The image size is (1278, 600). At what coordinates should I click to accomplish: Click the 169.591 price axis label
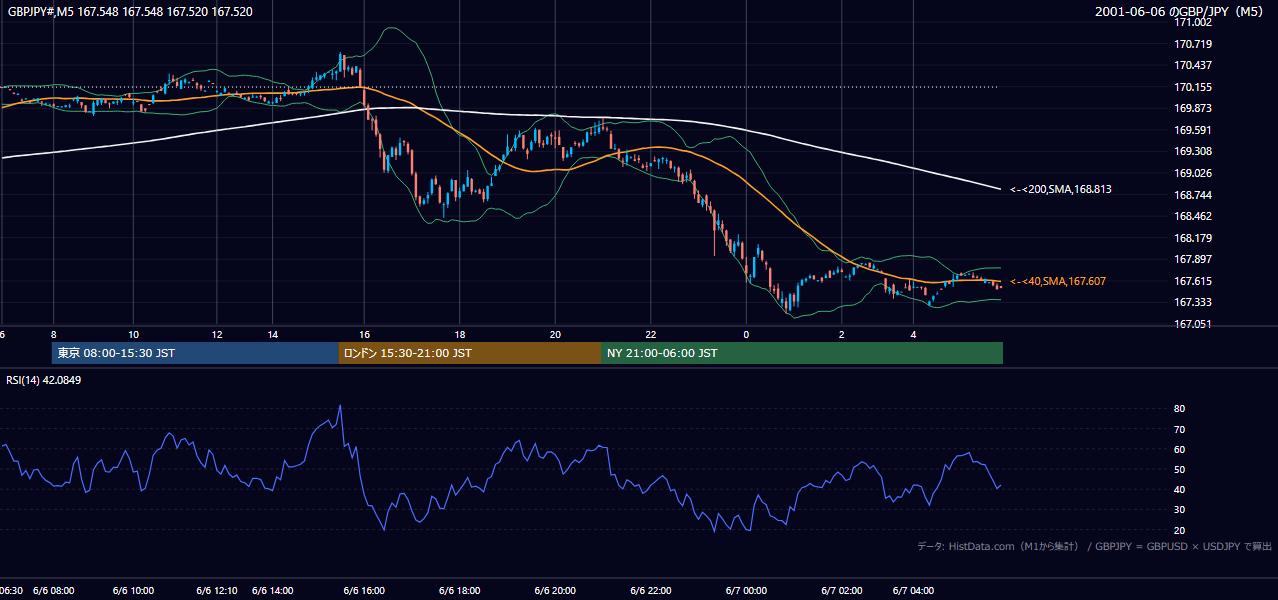coord(1192,130)
